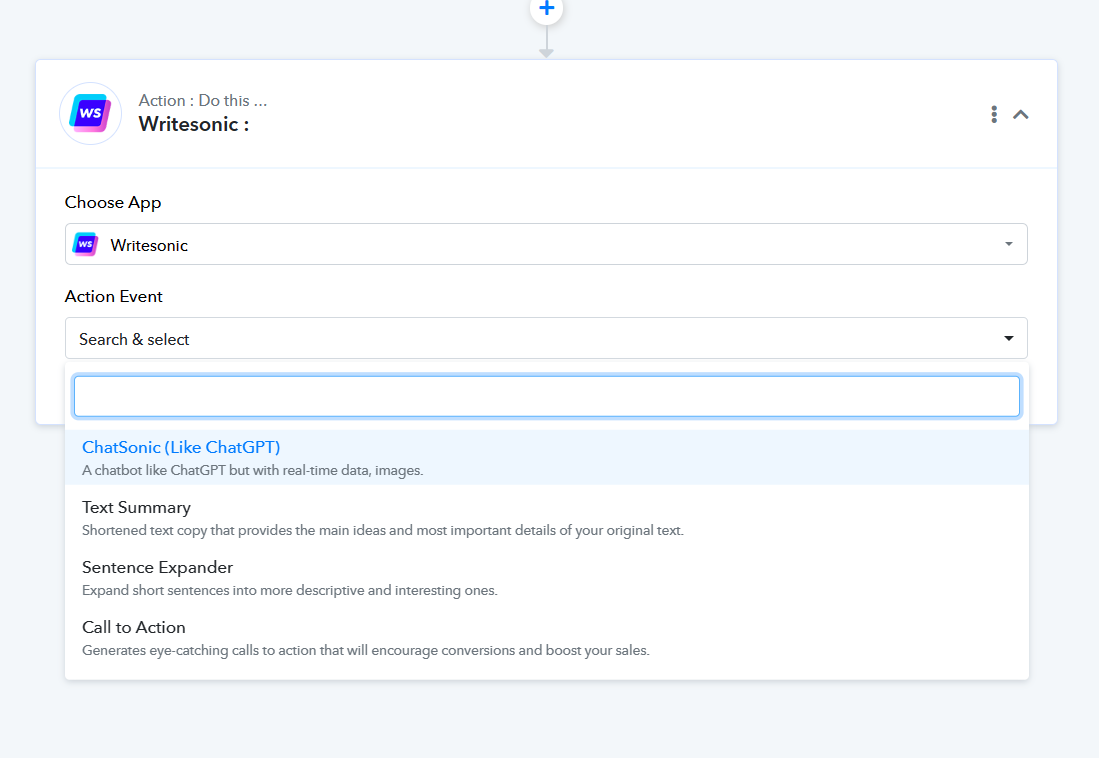Image resolution: width=1099 pixels, height=758 pixels.
Task: Click the Action Event Search & select field
Action: [x=546, y=338]
